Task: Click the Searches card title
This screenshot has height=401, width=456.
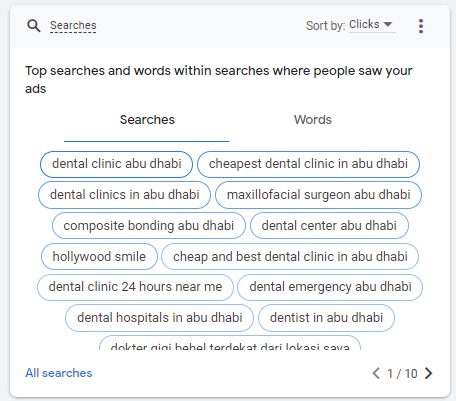Action: (73, 25)
